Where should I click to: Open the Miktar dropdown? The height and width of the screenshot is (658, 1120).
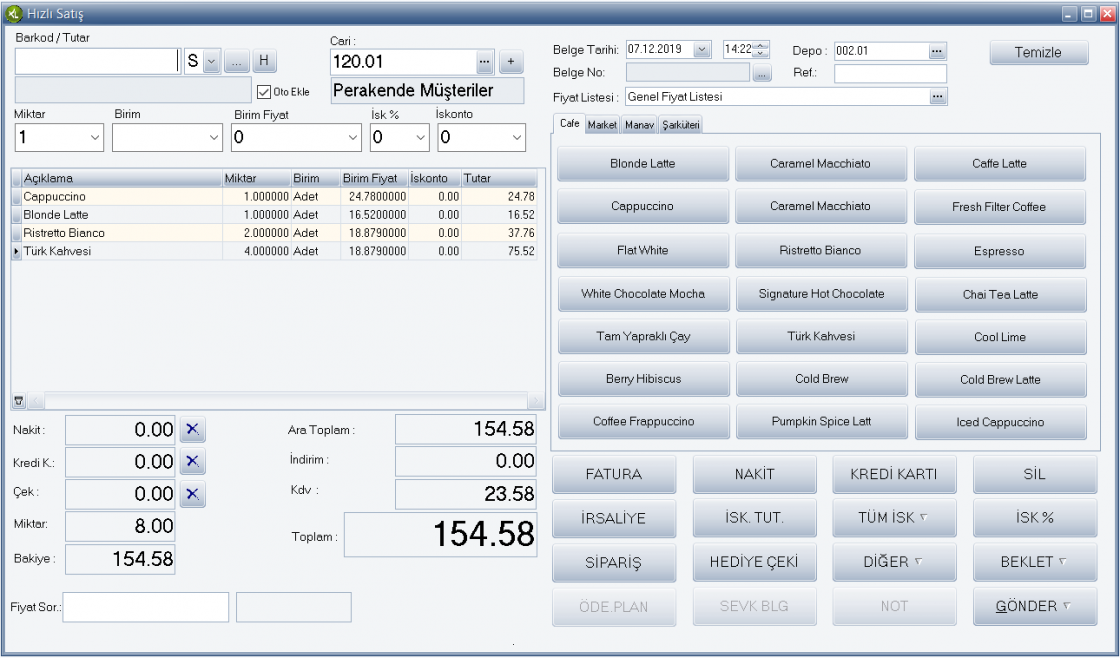click(95, 138)
